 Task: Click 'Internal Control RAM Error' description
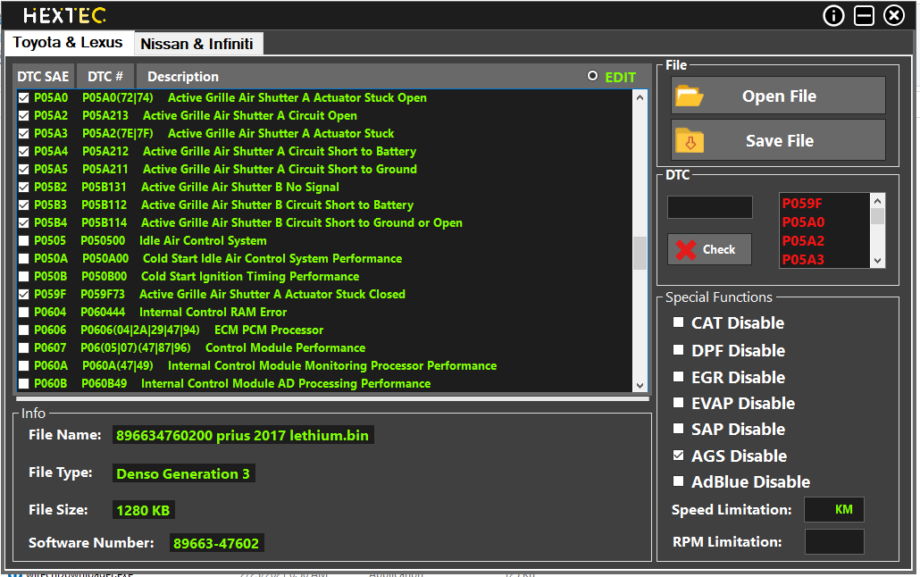coord(213,312)
